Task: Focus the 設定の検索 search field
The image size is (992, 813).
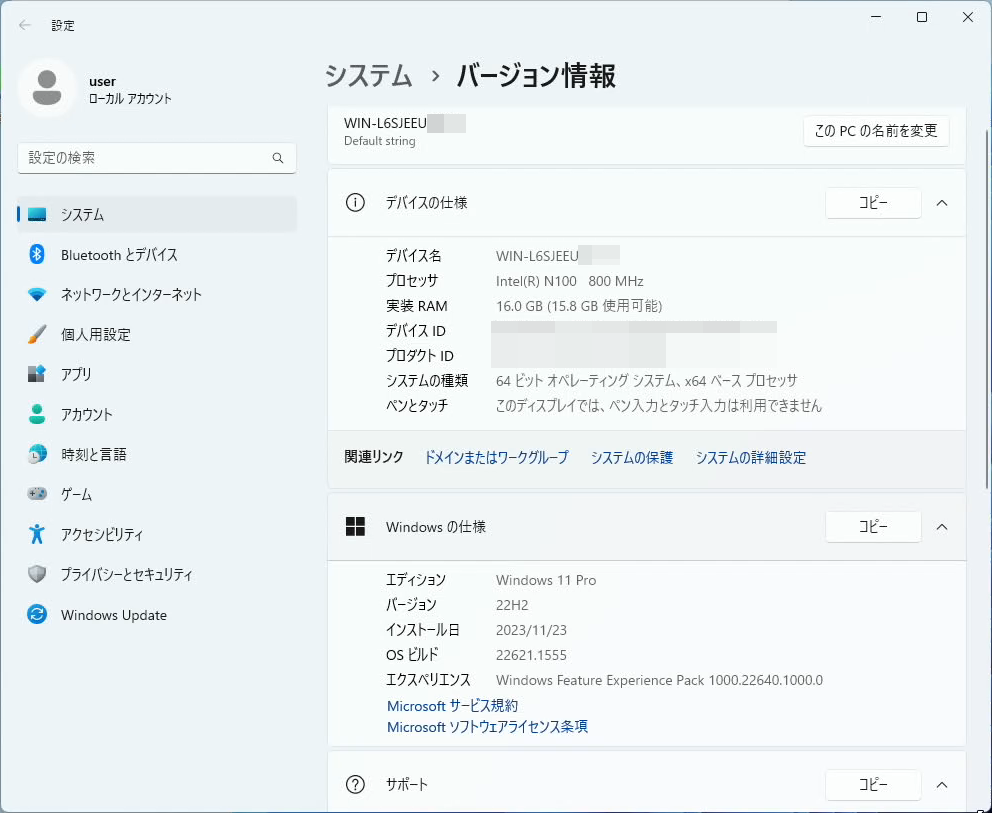Action: tap(157, 158)
